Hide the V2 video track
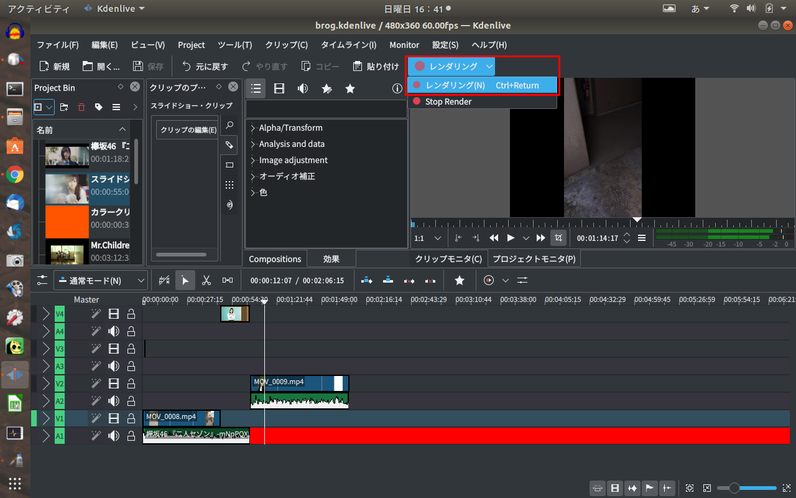 [114, 384]
